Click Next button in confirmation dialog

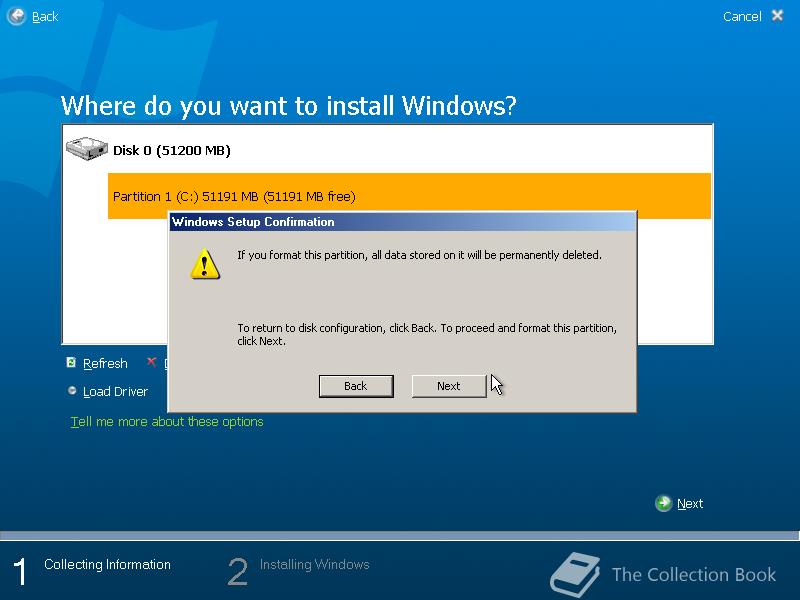(x=448, y=386)
